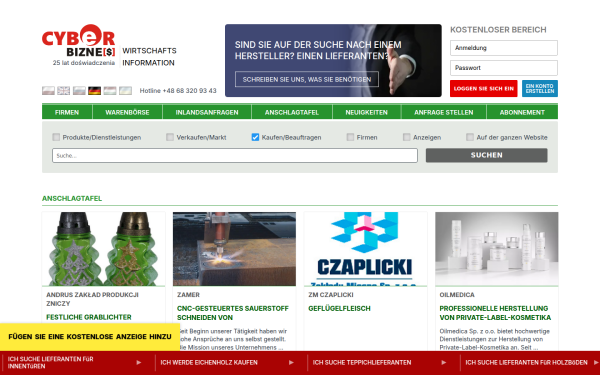Open 'Professionelle Herstellung von Private-Label-Kosmetika' ad
This screenshot has width=600, height=375.
tap(495, 313)
